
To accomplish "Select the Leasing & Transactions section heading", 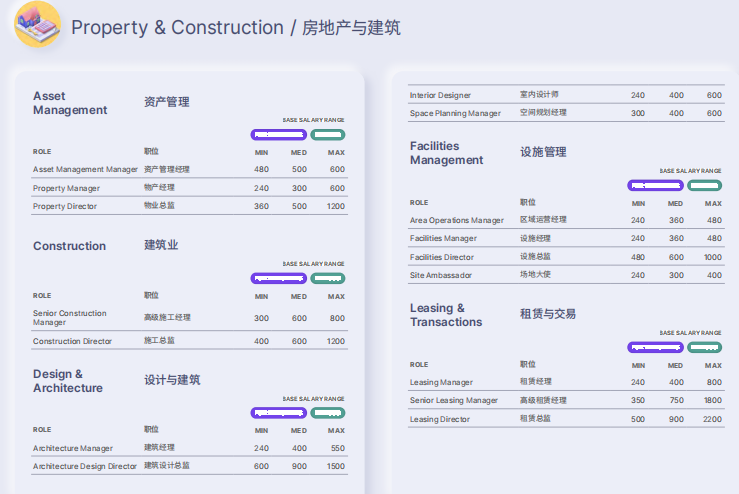I will [x=446, y=315].
